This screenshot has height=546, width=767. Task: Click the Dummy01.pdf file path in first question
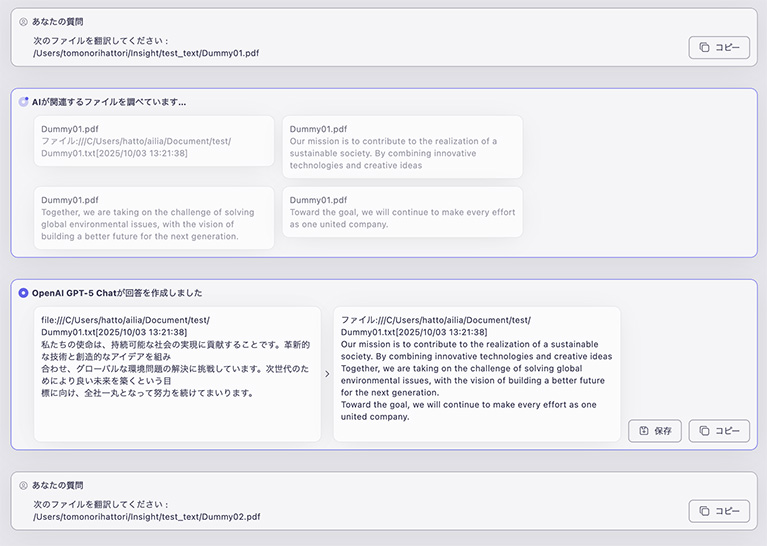146,53
